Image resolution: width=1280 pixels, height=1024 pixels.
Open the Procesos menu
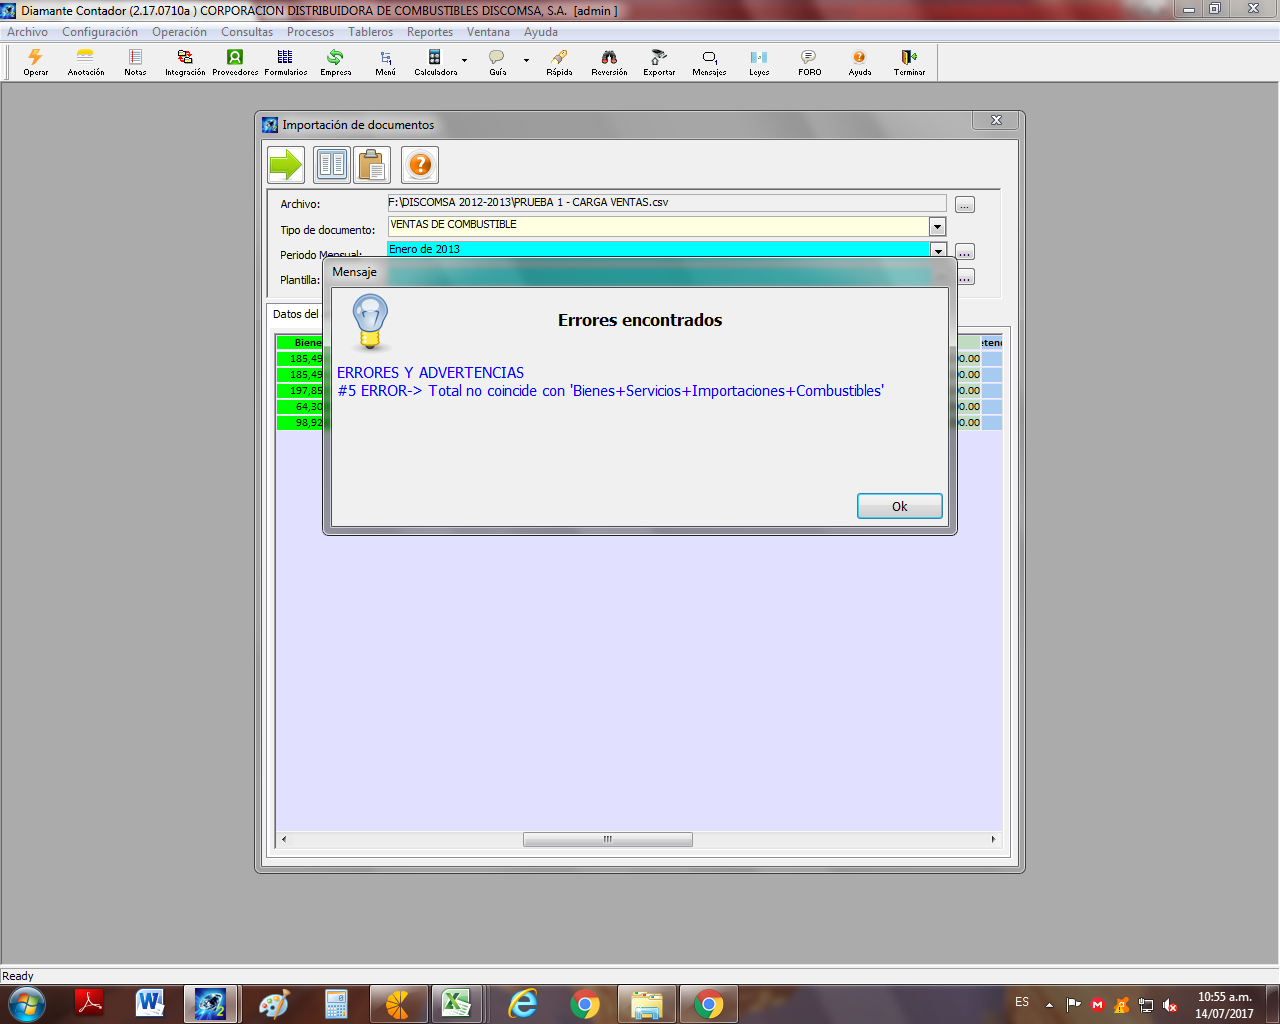pyautogui.click(x=310, y=32)
